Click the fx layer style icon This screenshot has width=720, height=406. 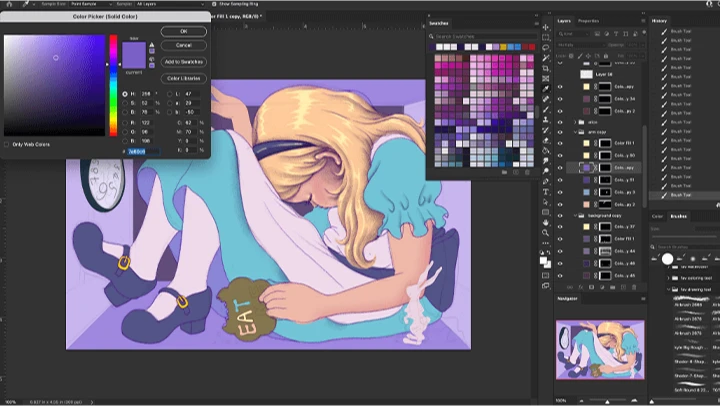coord(580,287)
